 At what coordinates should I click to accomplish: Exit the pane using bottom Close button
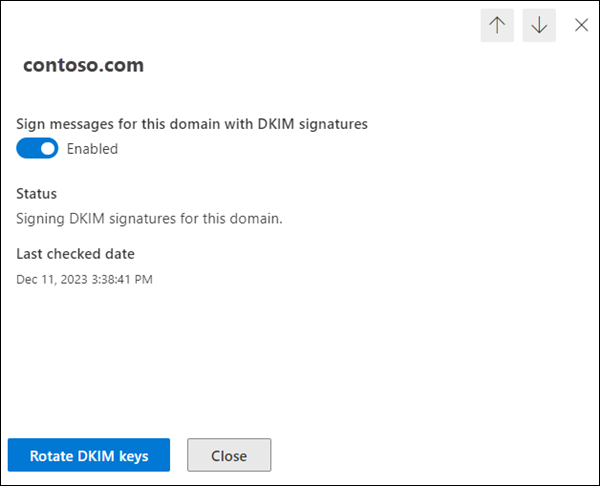[x=229, y=455]
